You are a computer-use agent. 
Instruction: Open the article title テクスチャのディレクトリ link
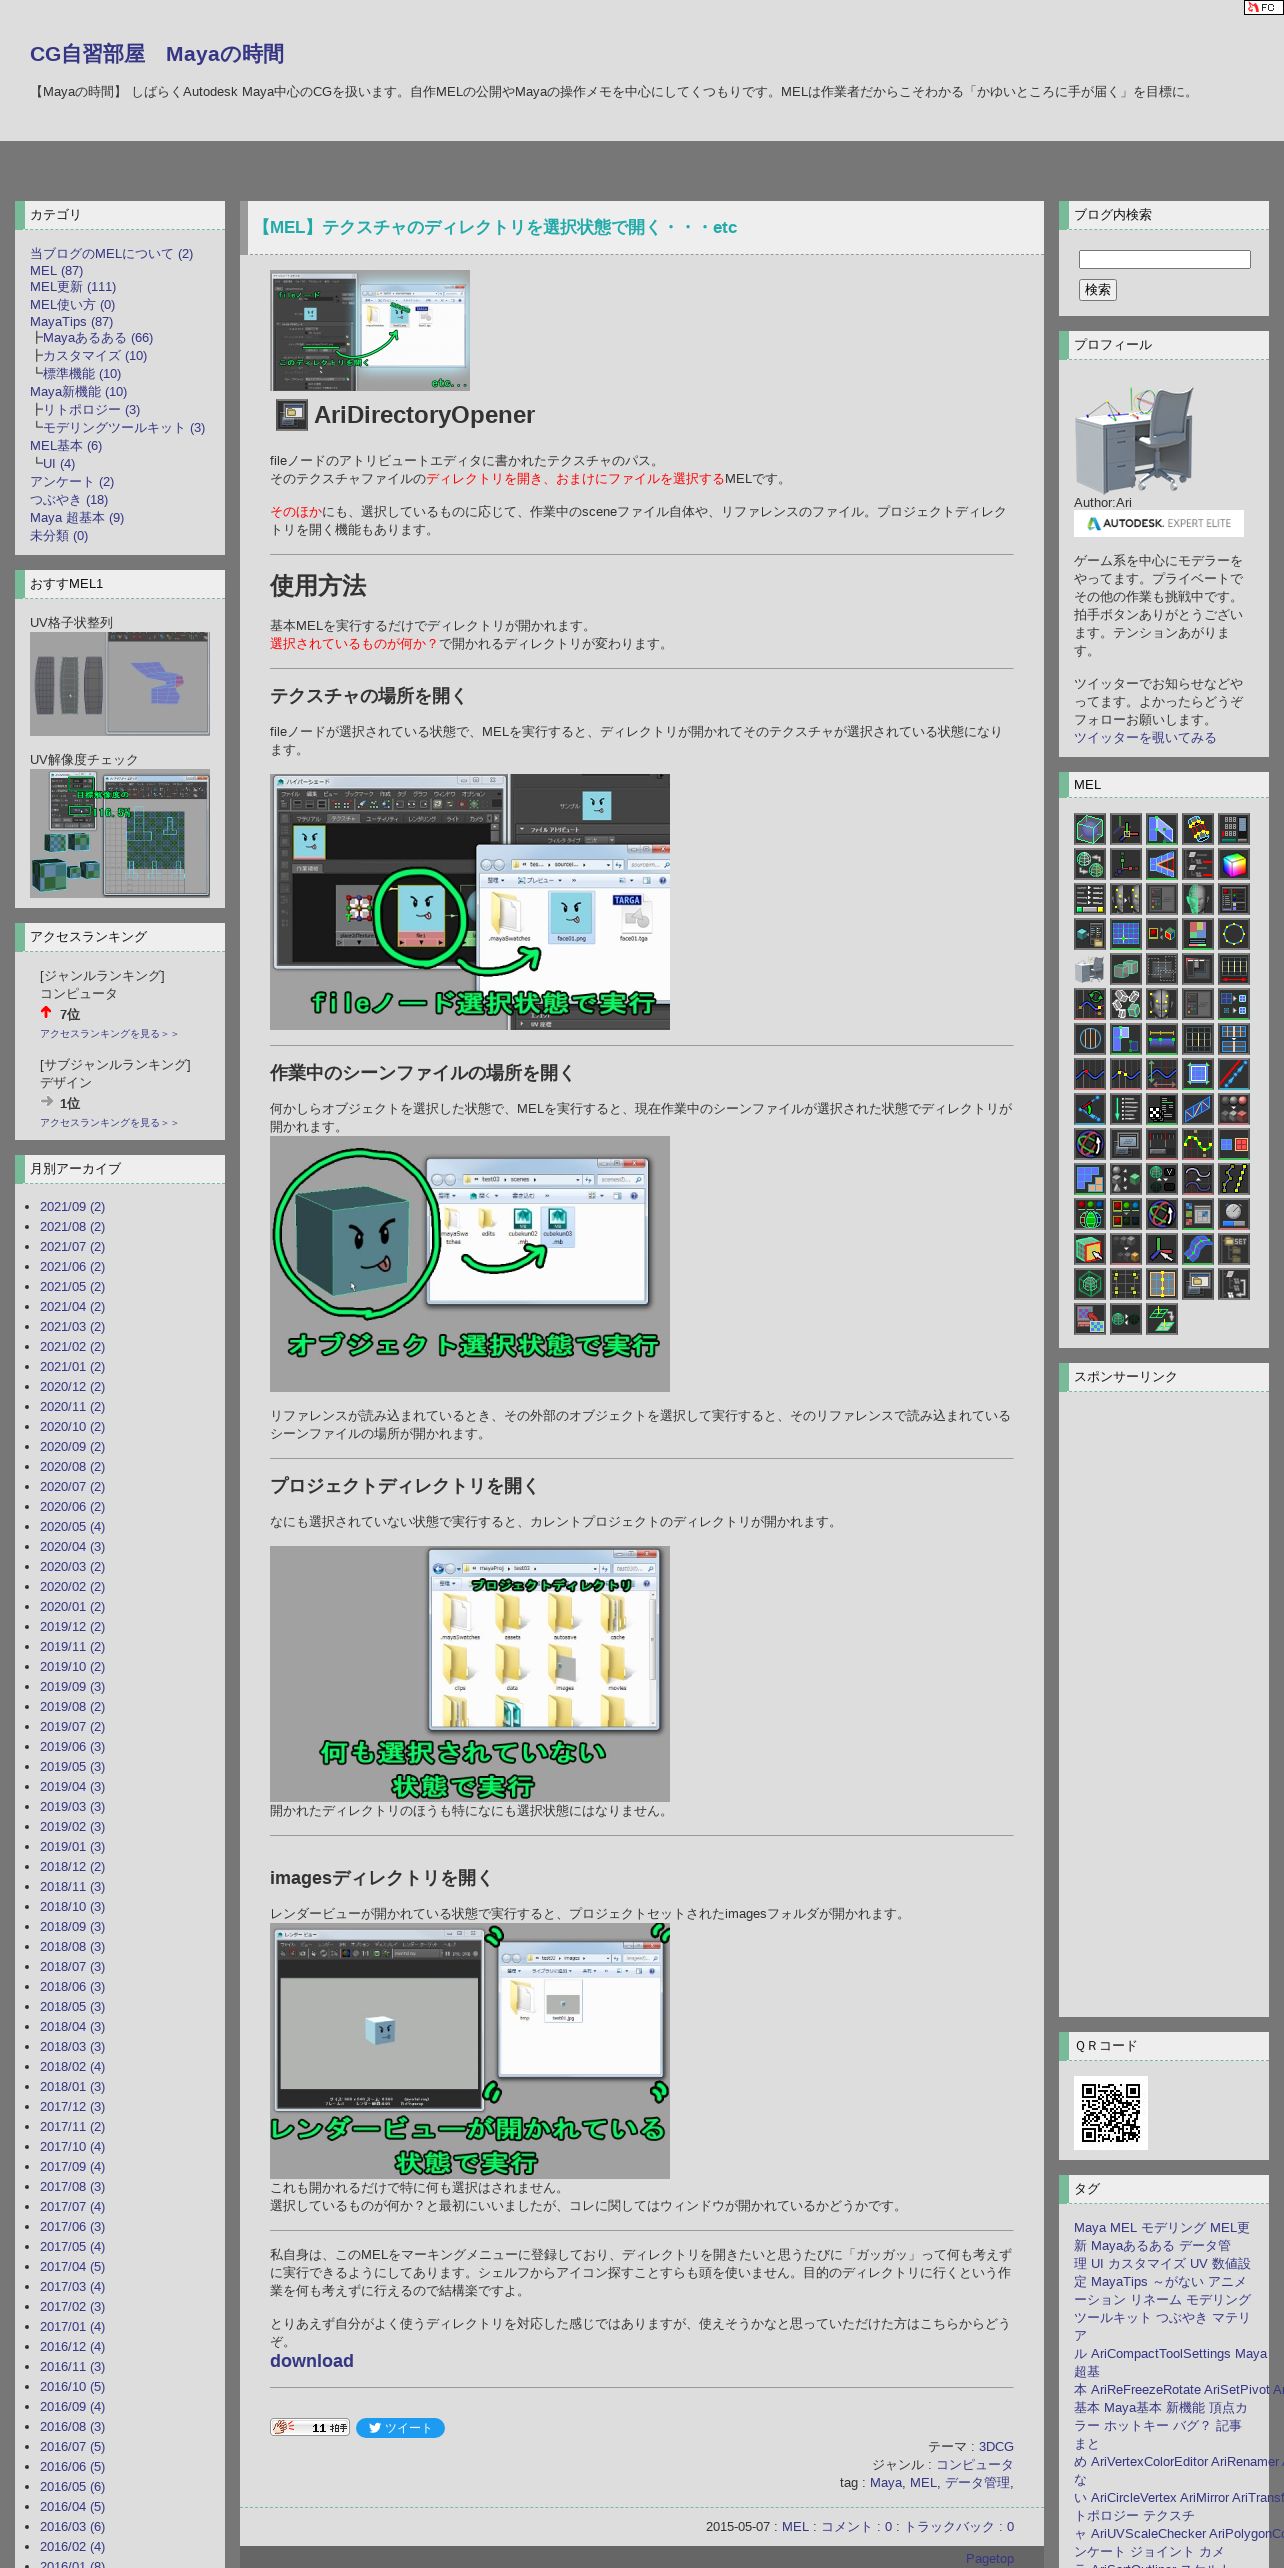point(497,227)
